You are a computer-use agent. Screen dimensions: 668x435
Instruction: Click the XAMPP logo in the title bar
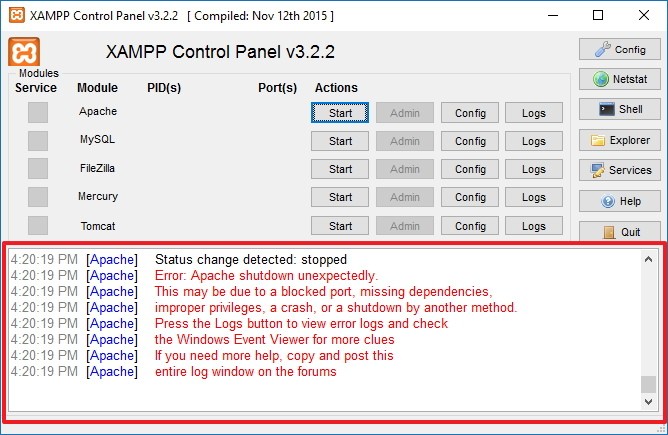tap(17, 15)
